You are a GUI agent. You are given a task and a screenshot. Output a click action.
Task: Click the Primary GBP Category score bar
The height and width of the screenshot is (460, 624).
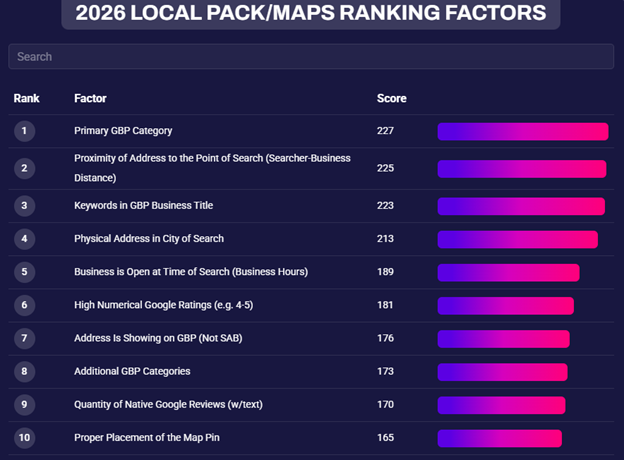pyautogui.click(x=522, y=131)
